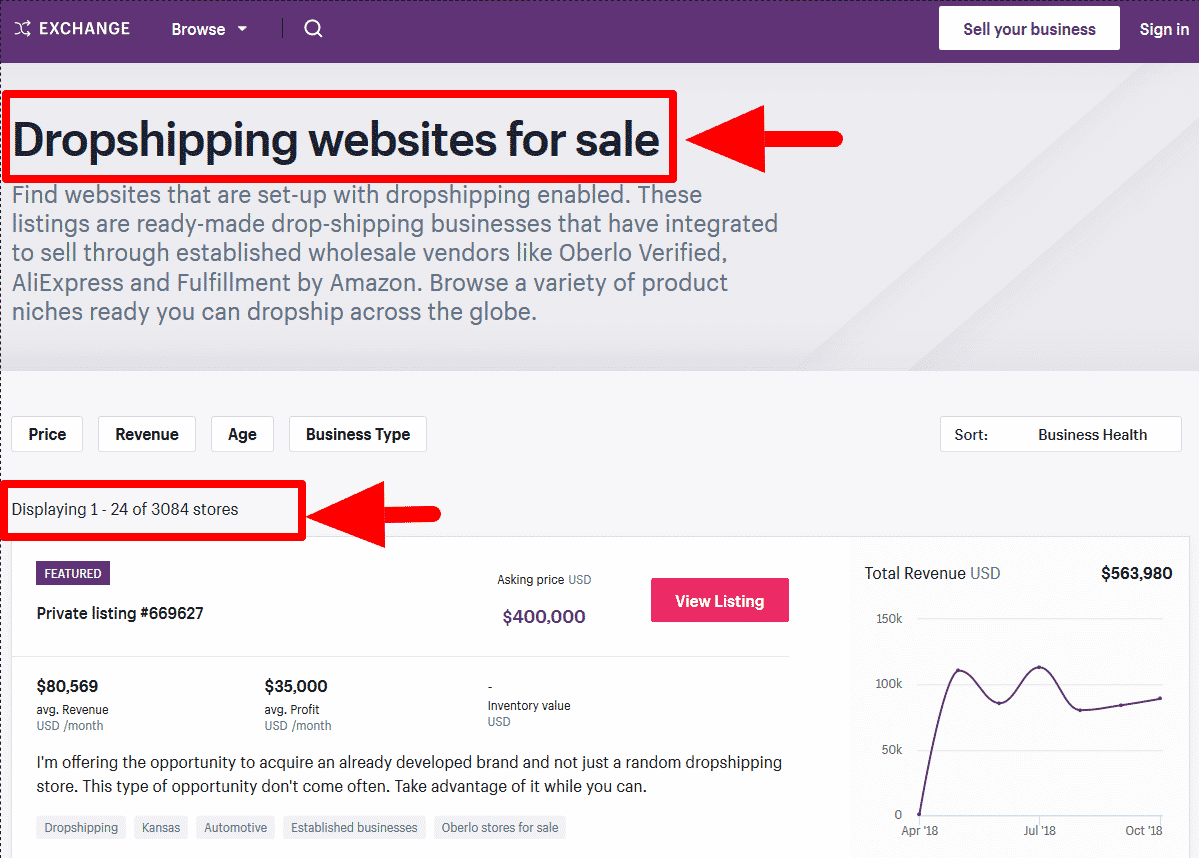This screenshot has height=858, width=1199.
Task: Click the FEATURED badge
Action: click(73, 573)
